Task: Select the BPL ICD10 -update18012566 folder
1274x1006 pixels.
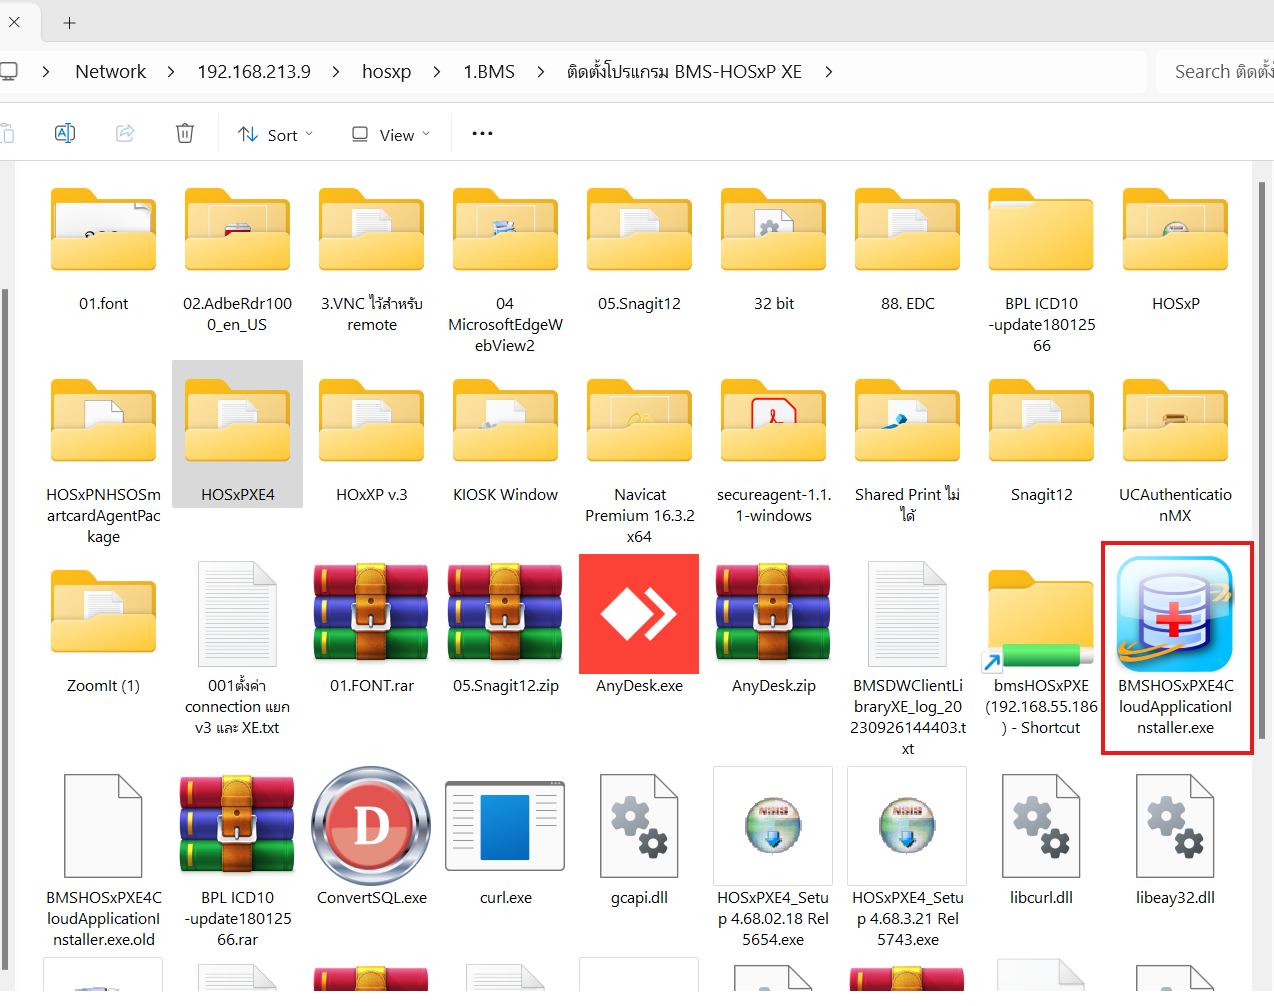Action: (x=1042, y=271)
